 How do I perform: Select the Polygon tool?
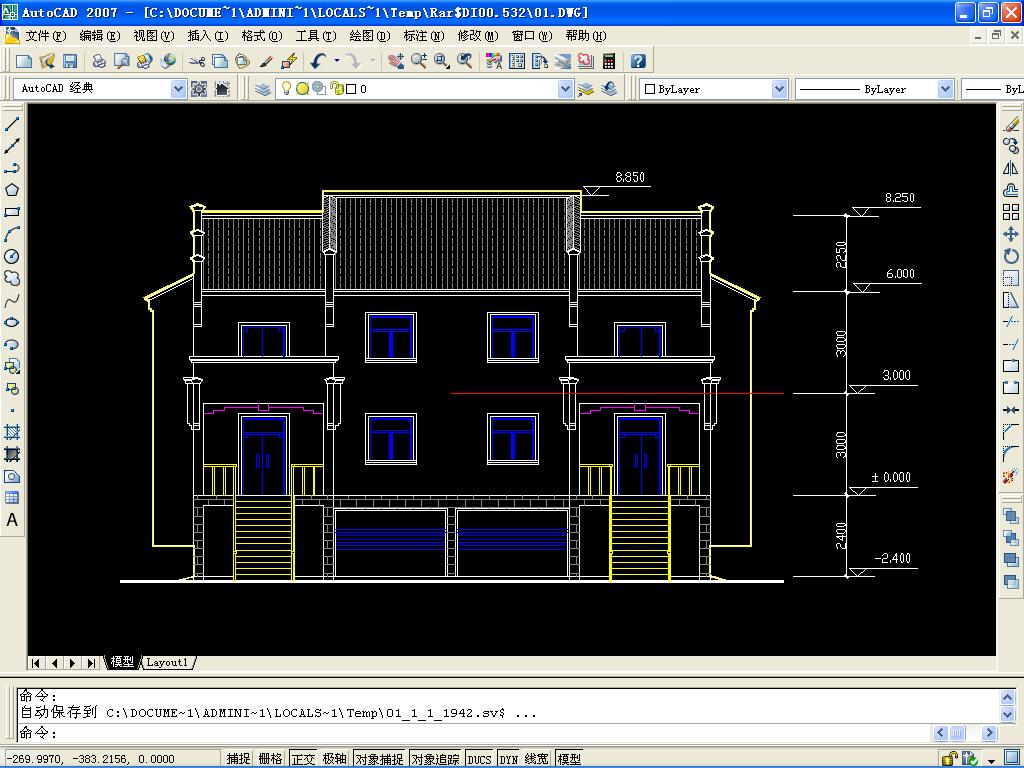tap(12, 190)
